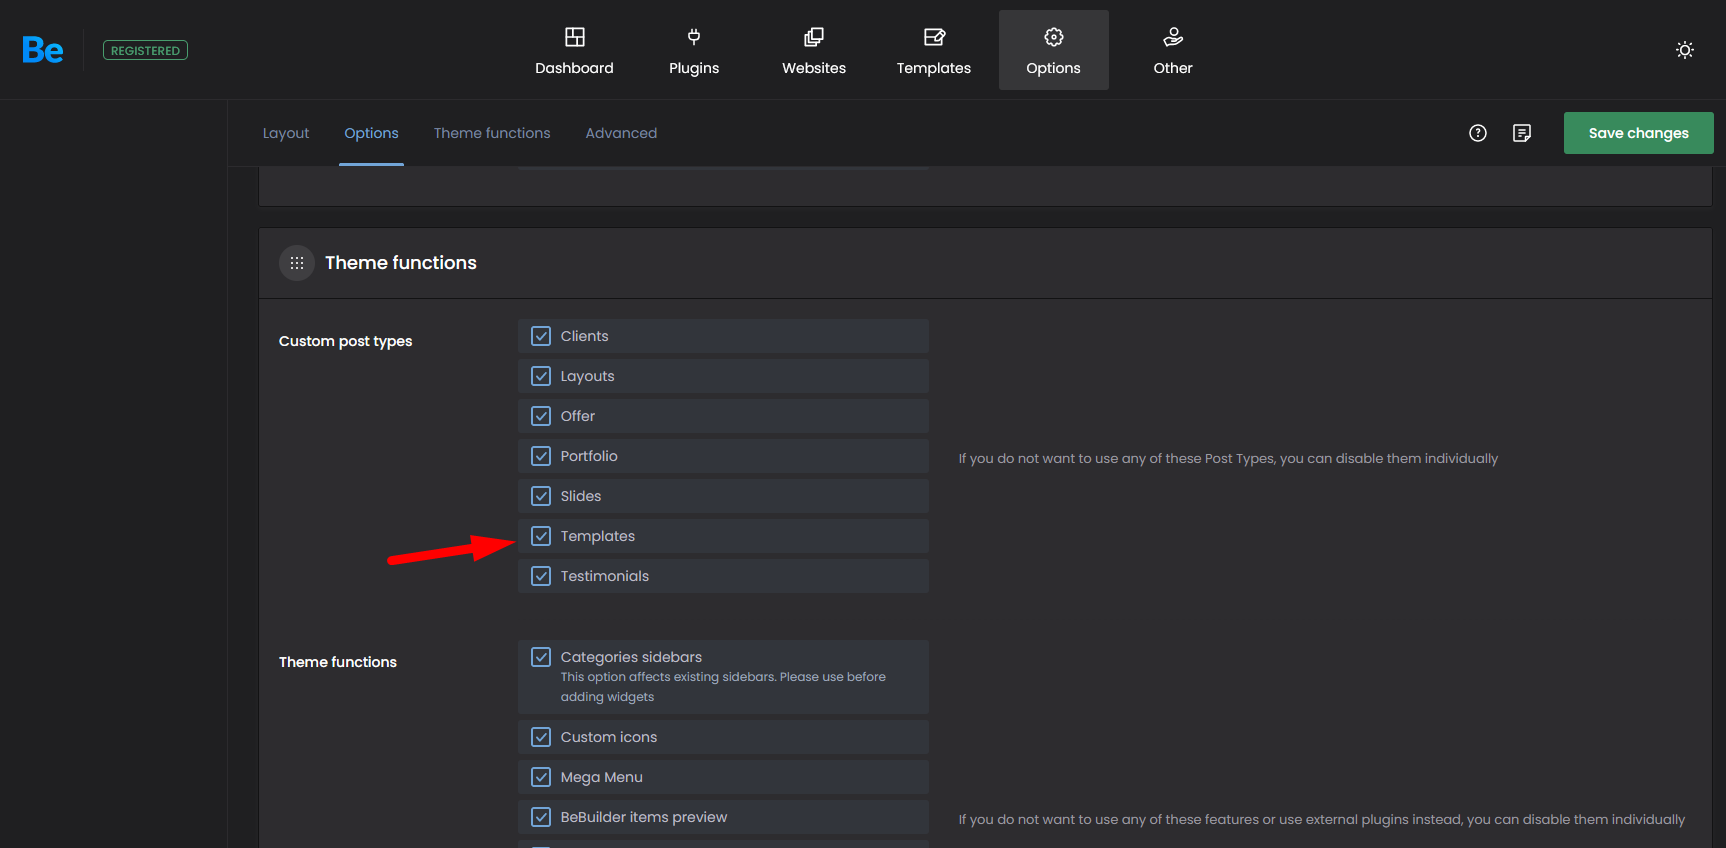The height and width of the screenshot is (848, 1726).
Task: Click the Theme functions row label
Action: pos(338,662)
